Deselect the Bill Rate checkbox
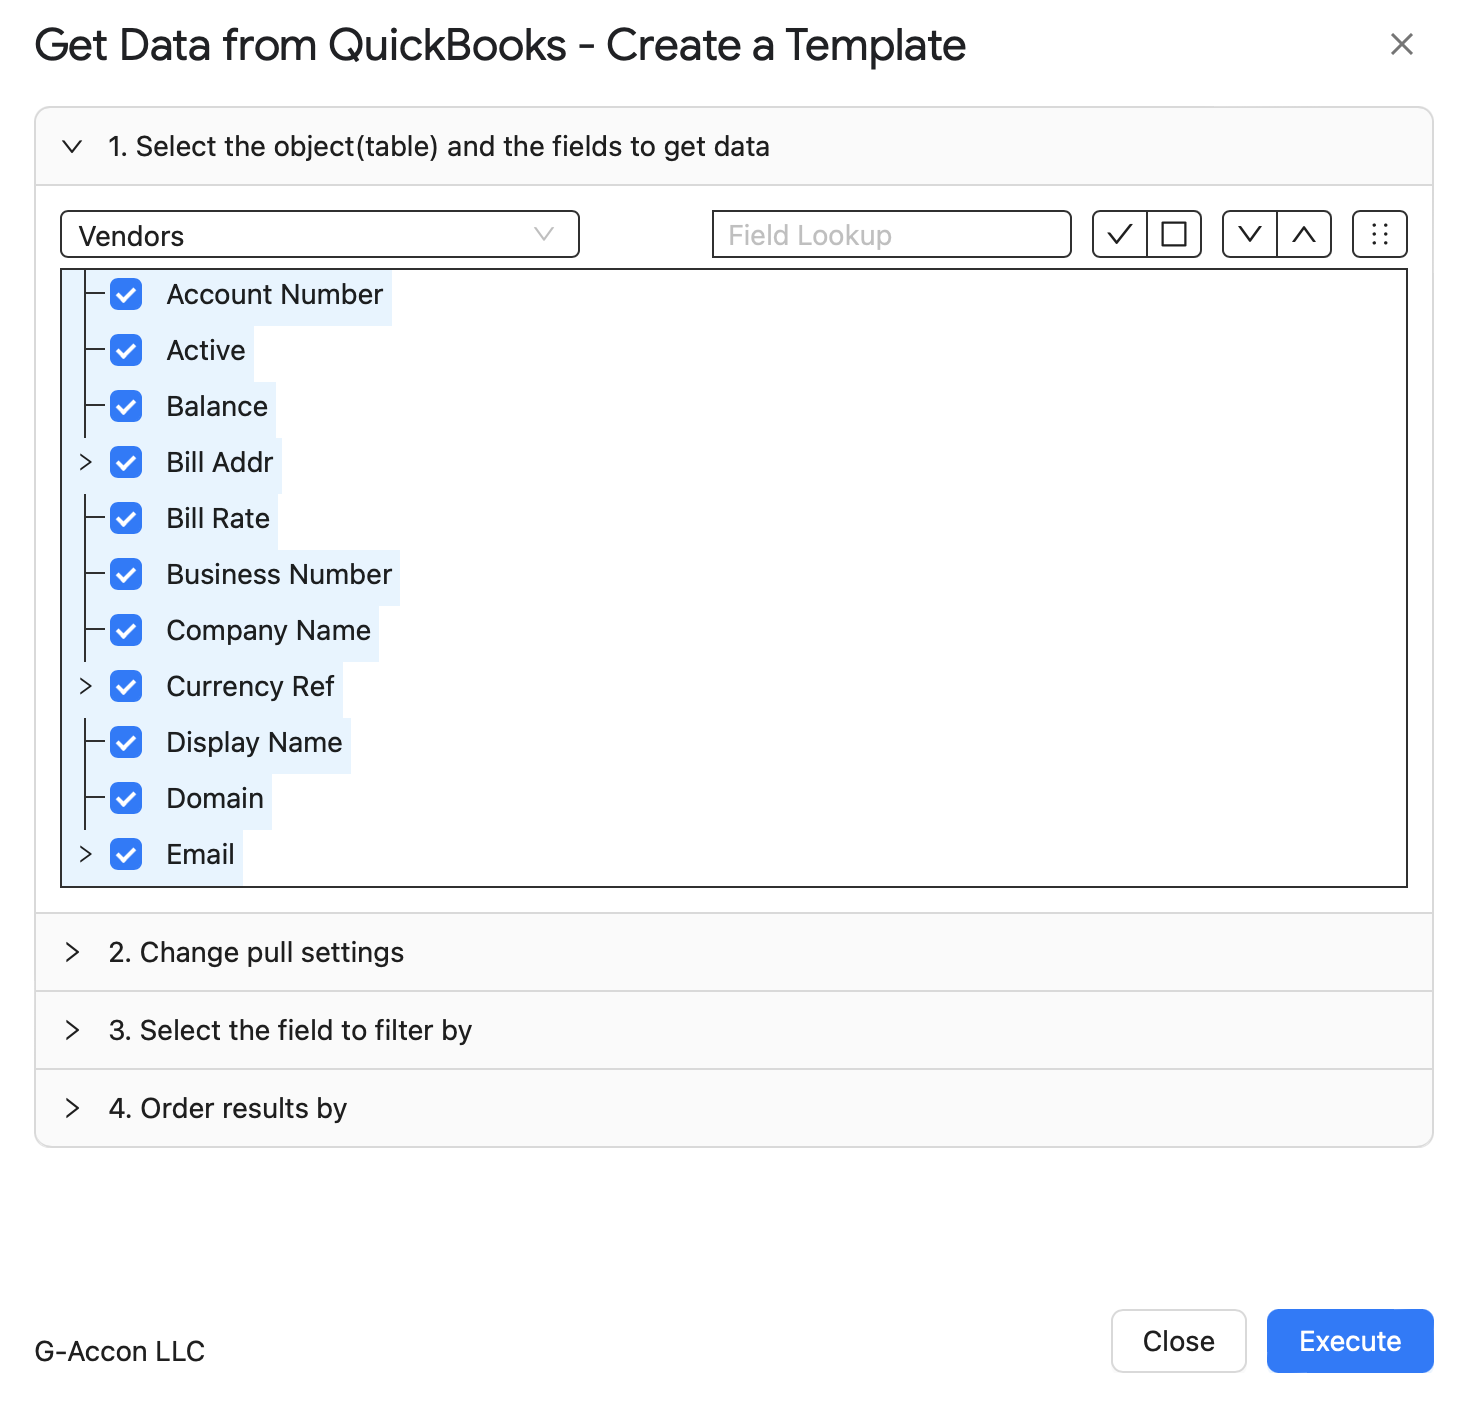The image size is (1474, 1406). point(126,518)
